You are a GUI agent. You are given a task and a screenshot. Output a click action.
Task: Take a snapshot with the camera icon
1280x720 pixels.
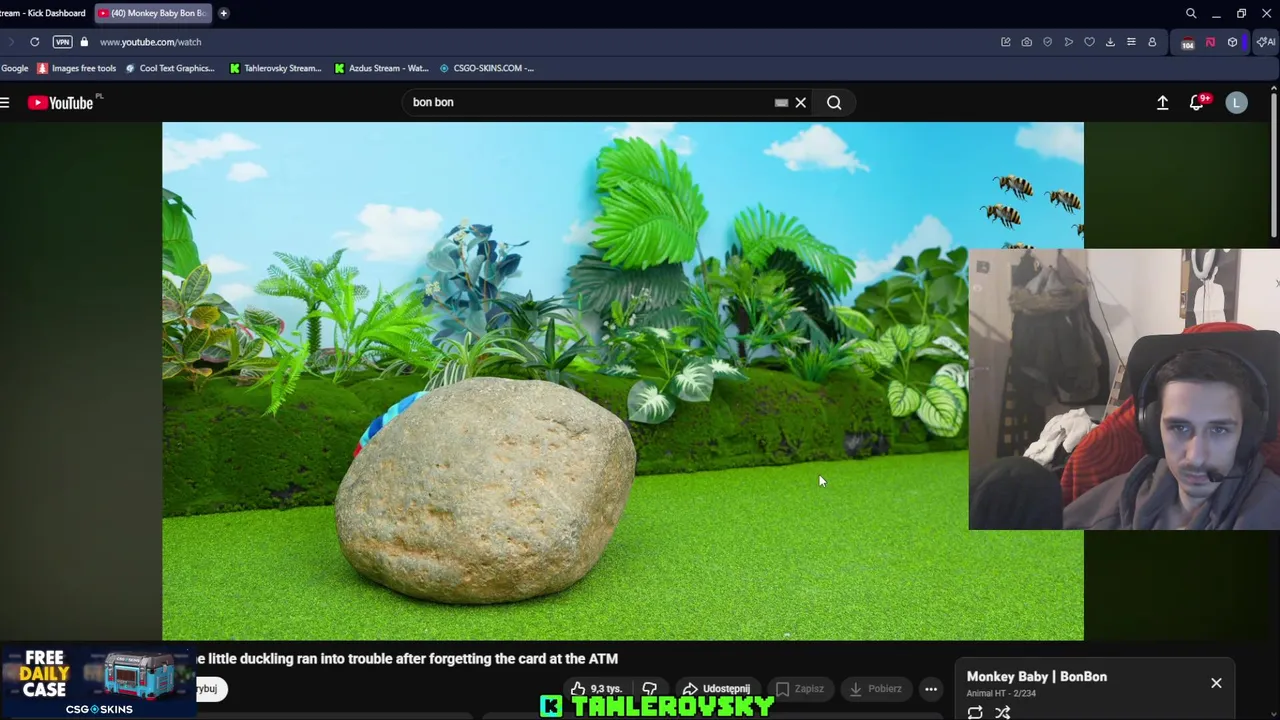point(1026,42)
